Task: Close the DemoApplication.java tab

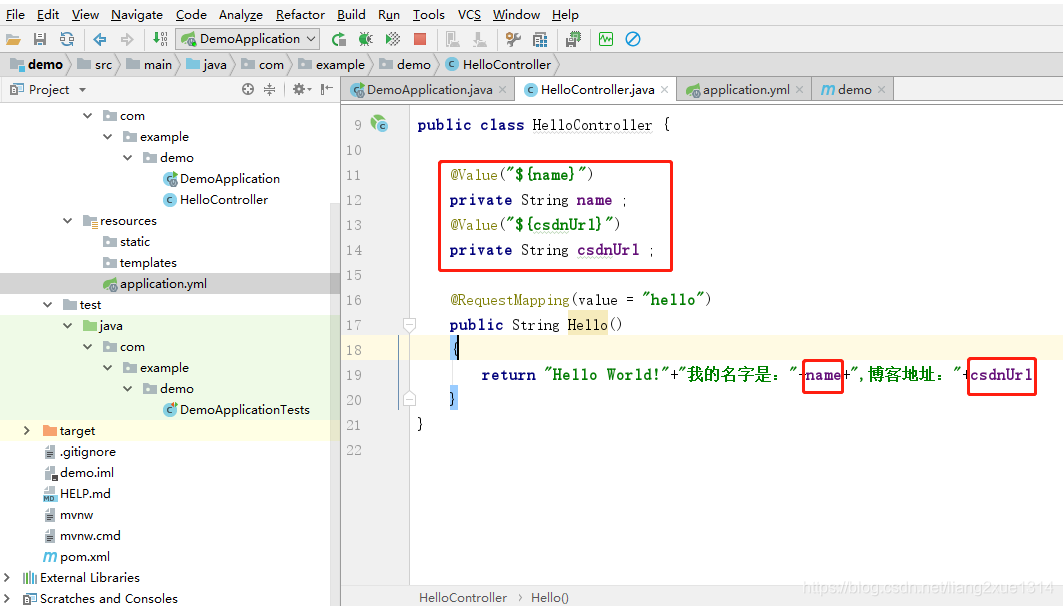Action: tap(502, 89)
